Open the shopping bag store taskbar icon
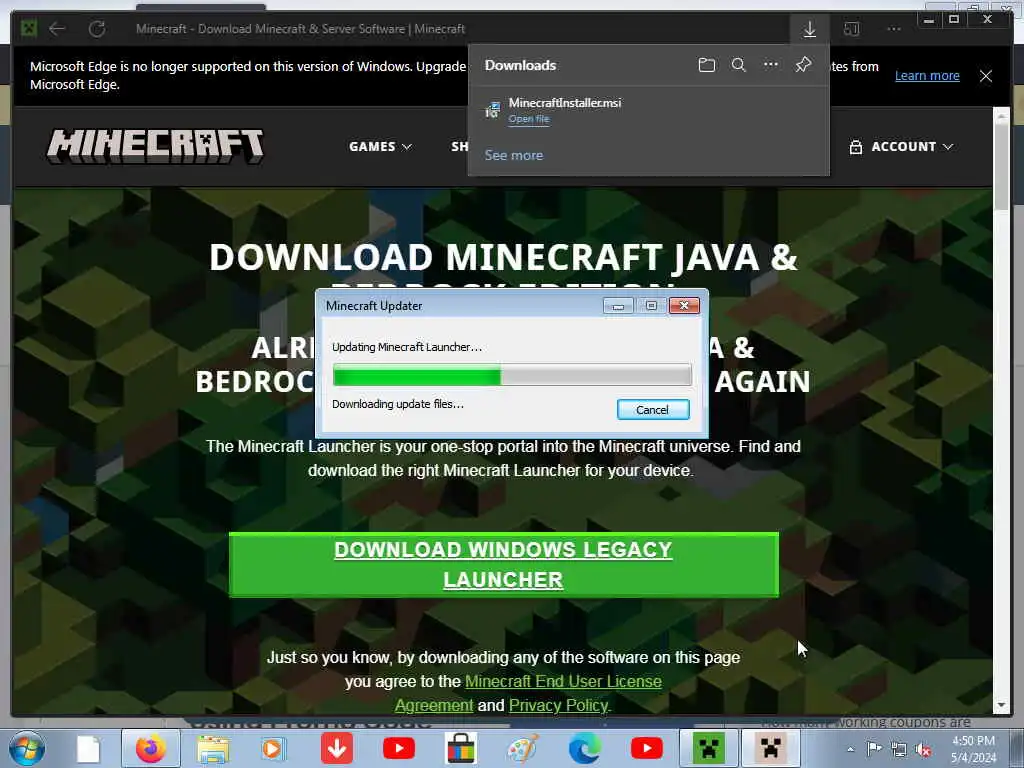This screenshot has width=1024, height=768. point(461,748)
